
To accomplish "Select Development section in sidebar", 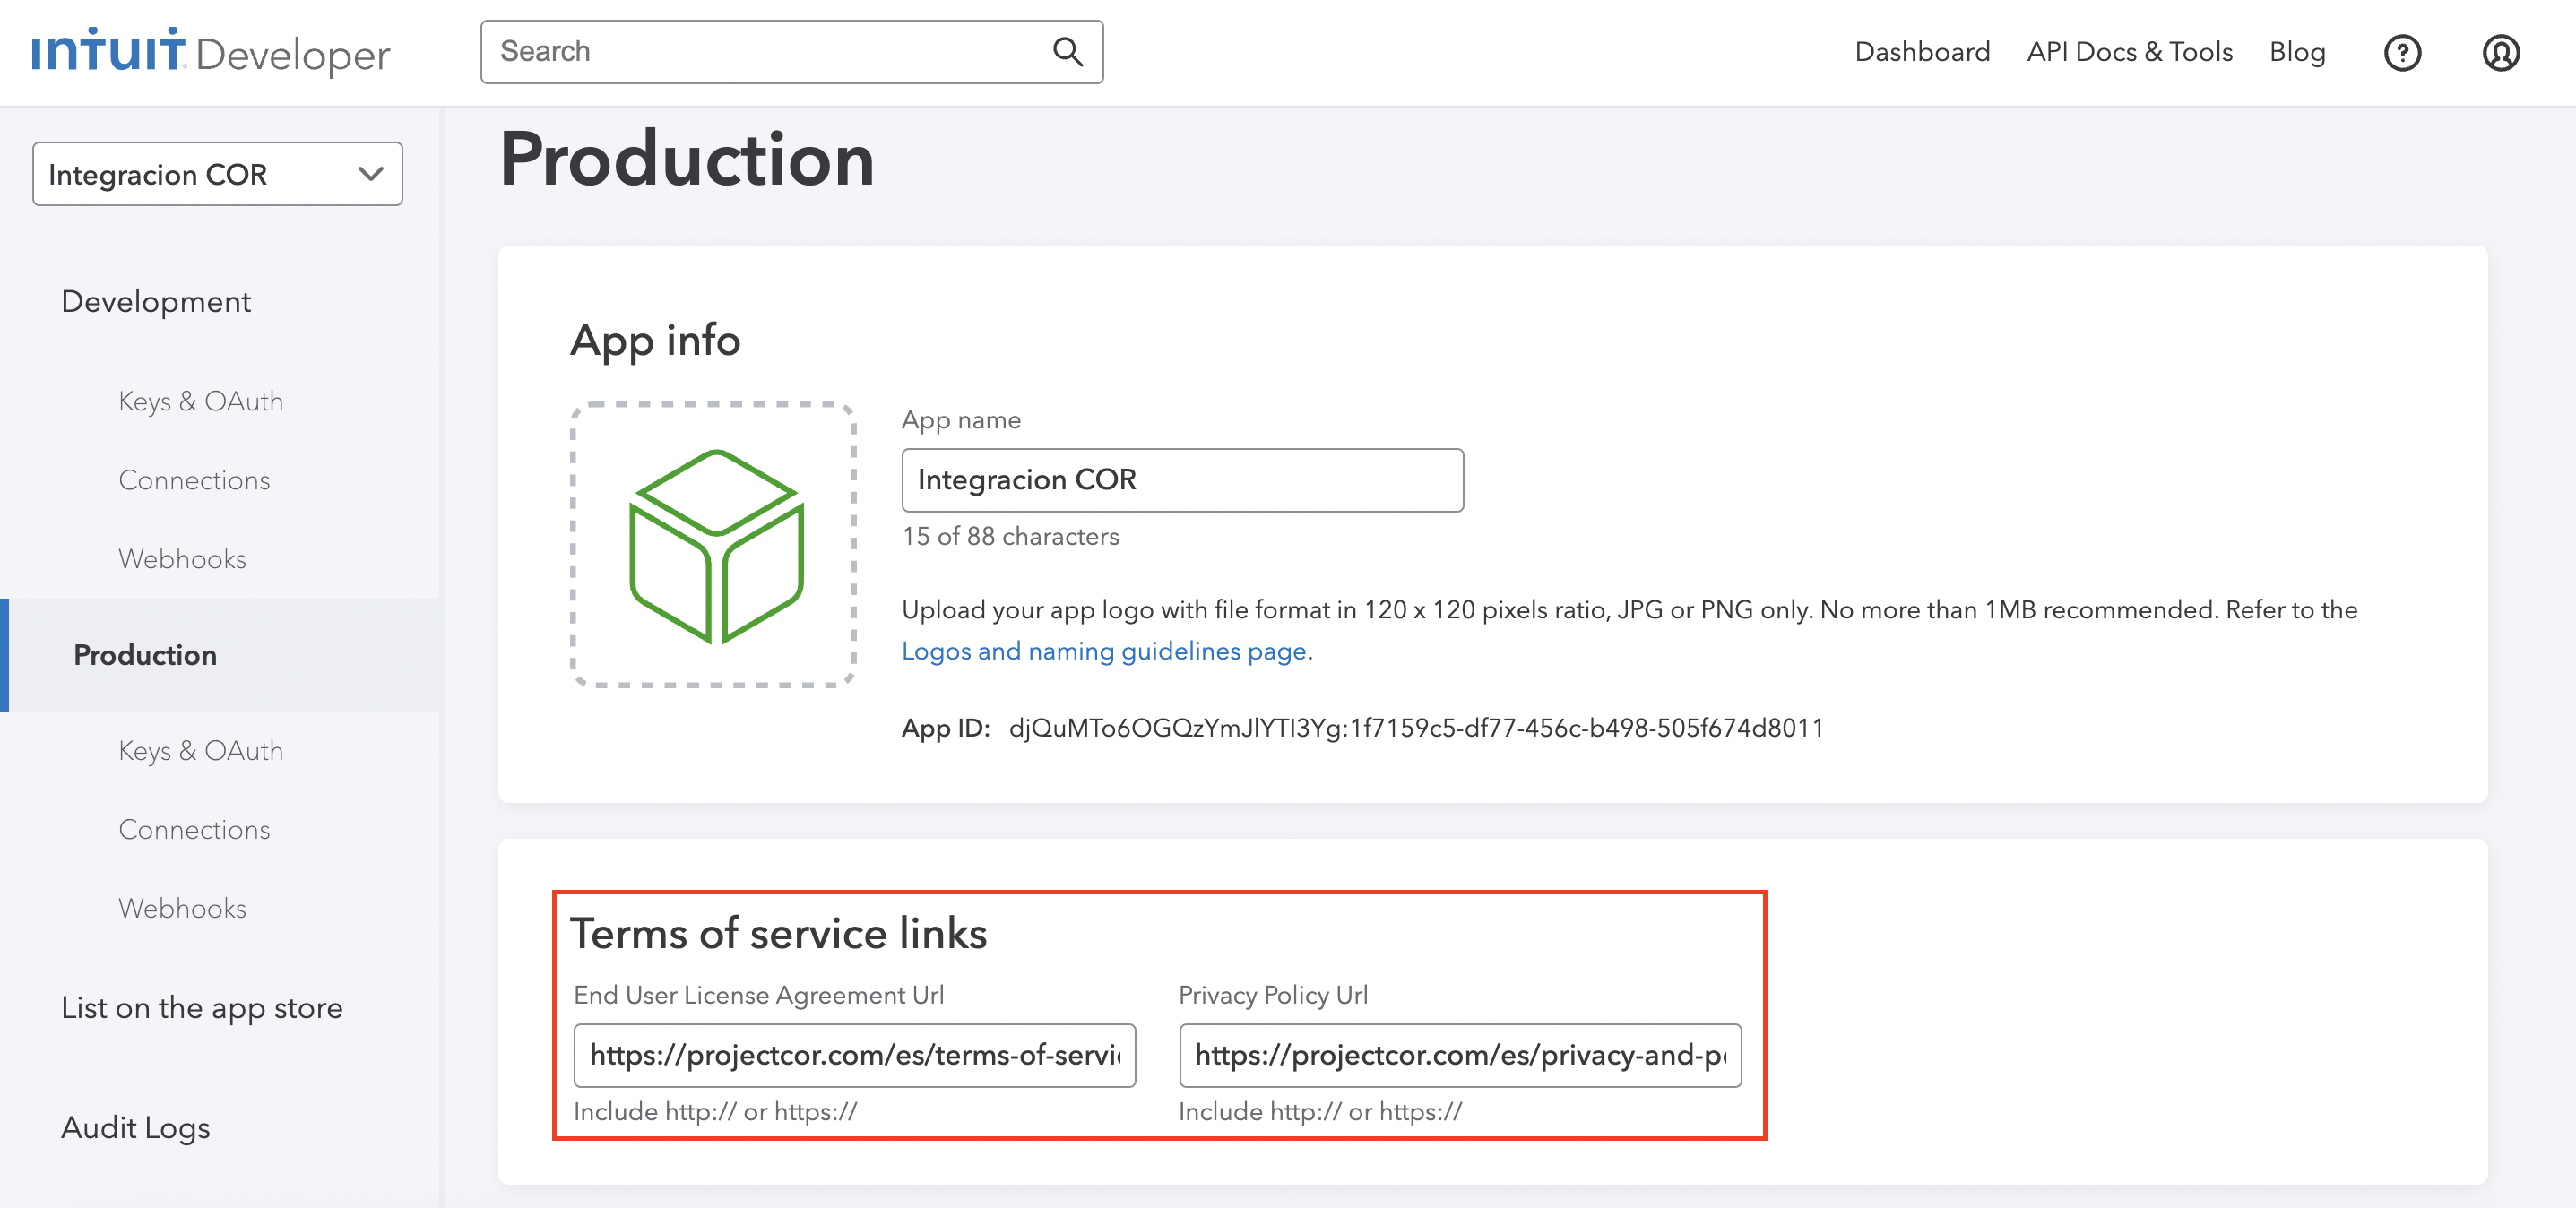I will [156, 301].
